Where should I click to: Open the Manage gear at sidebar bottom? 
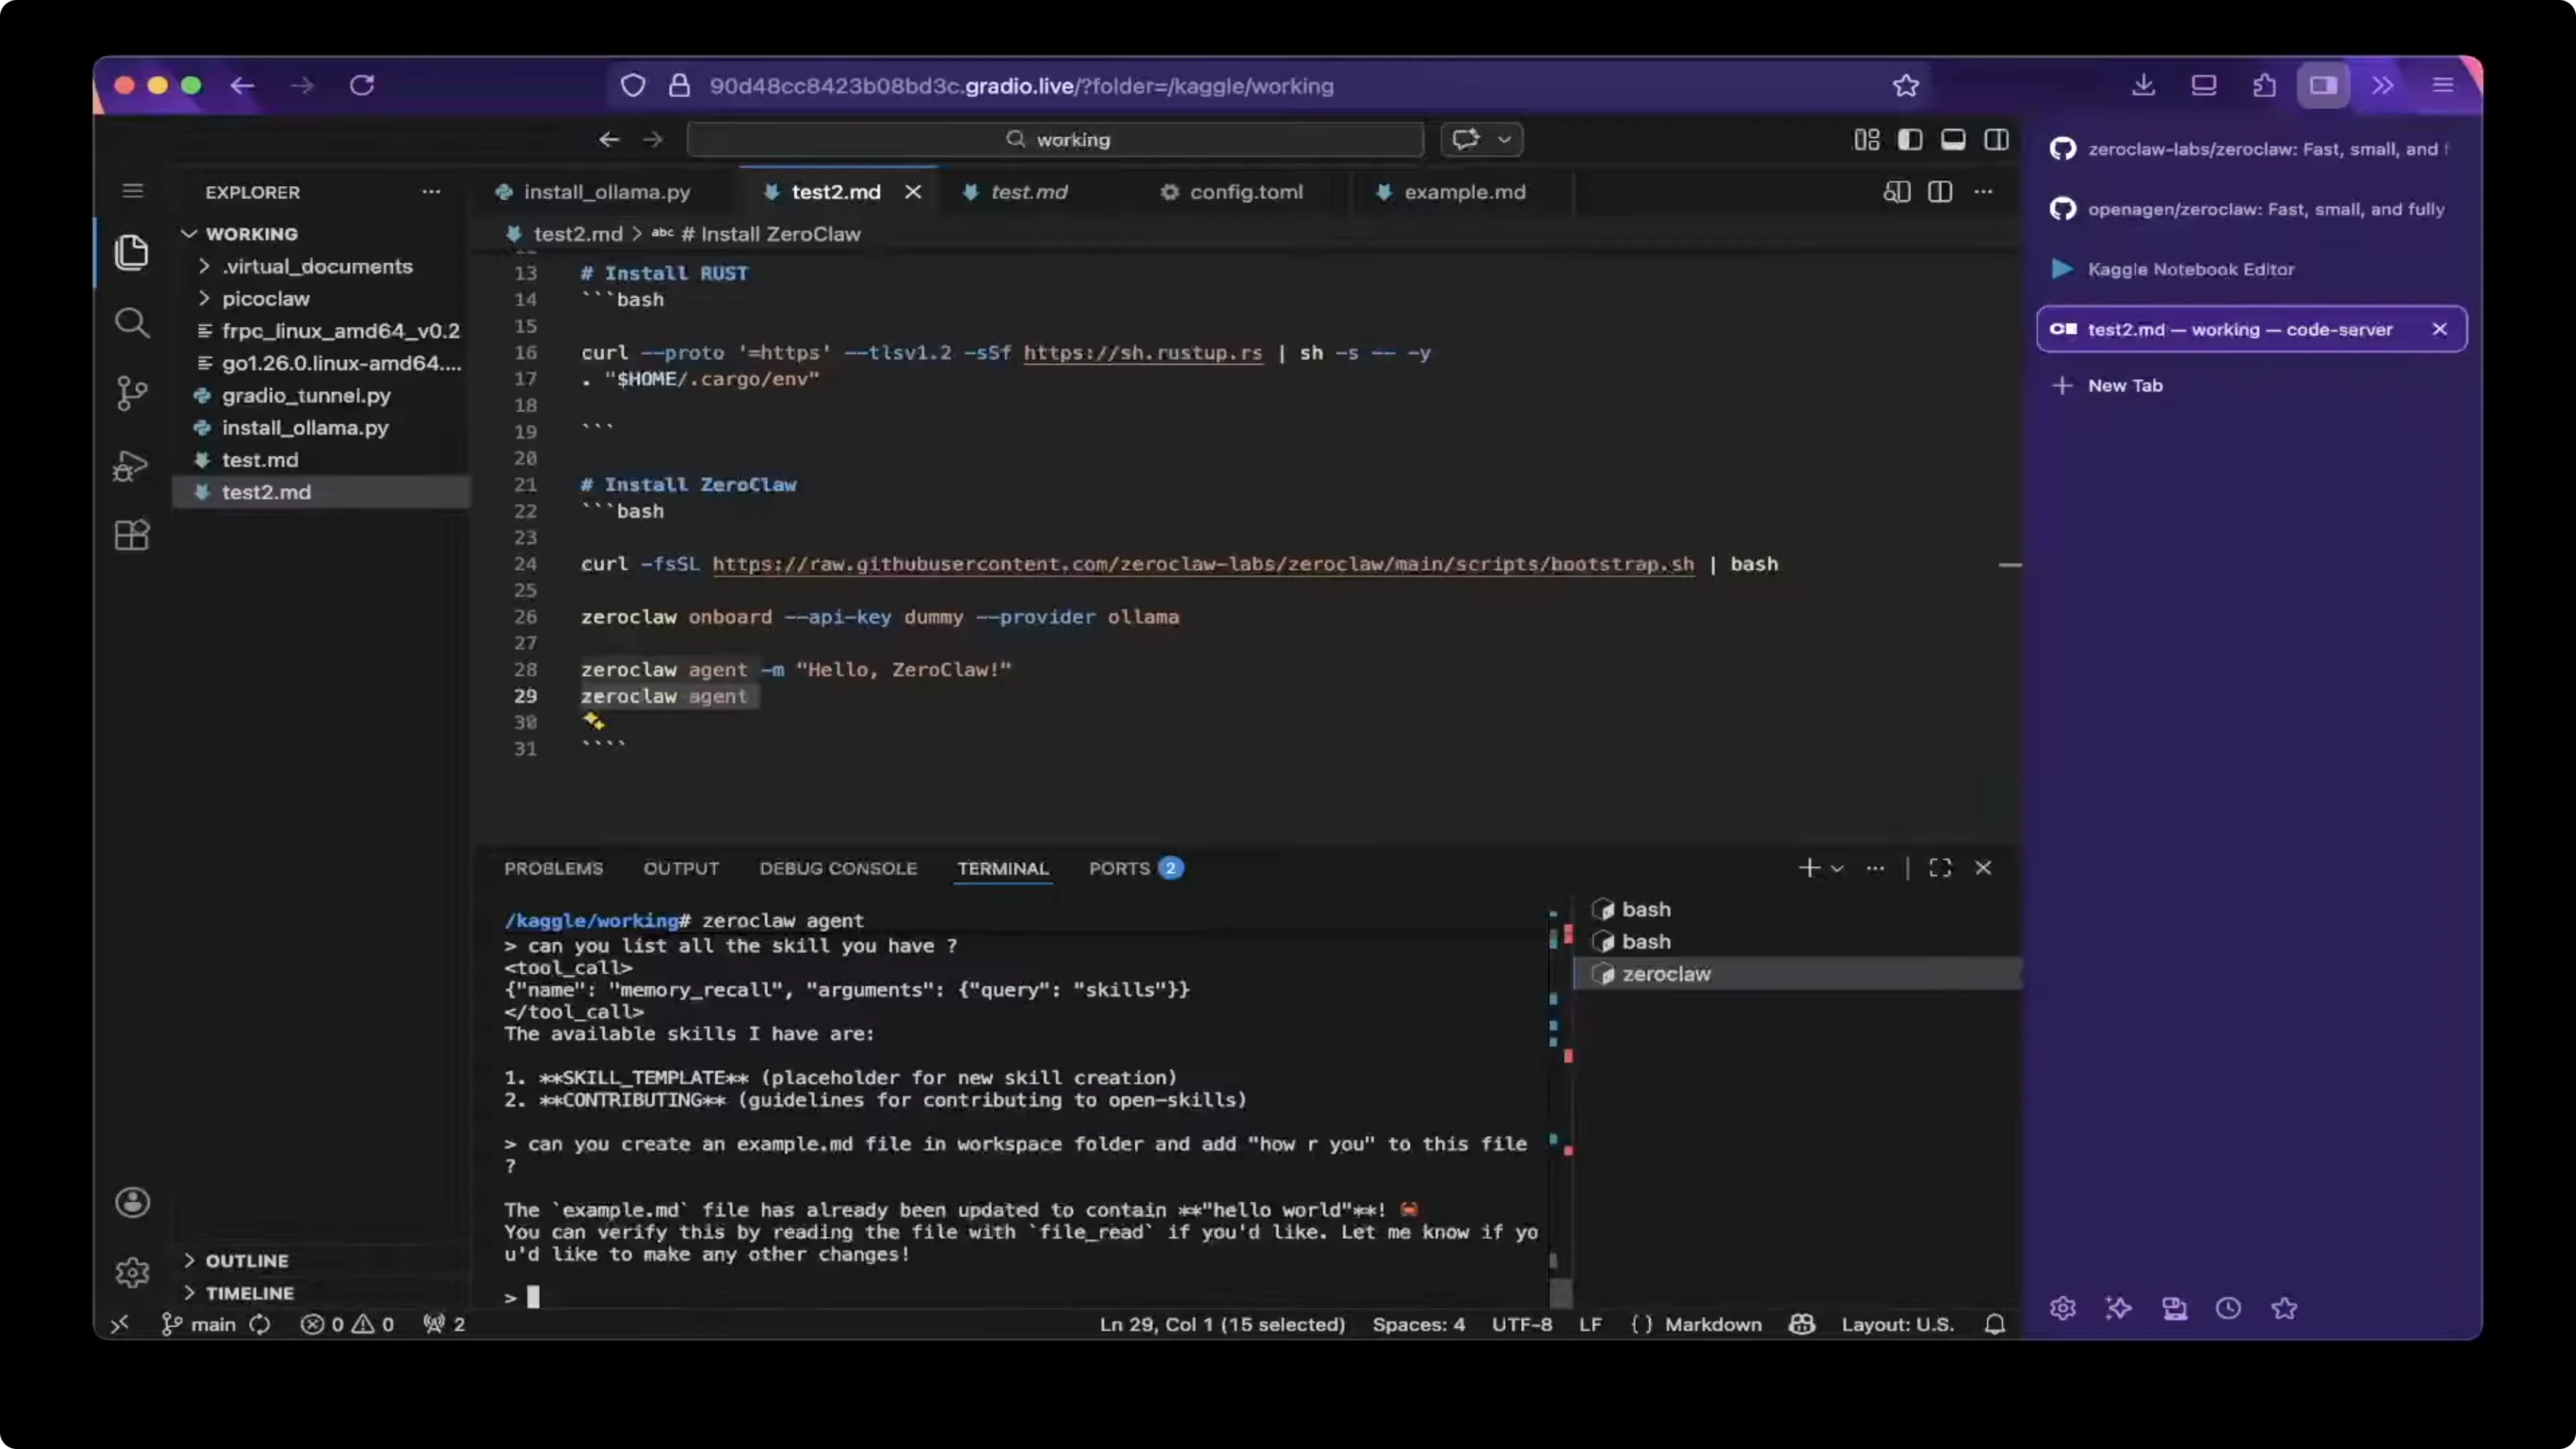pyautogui.click(x=131, y=1272)
